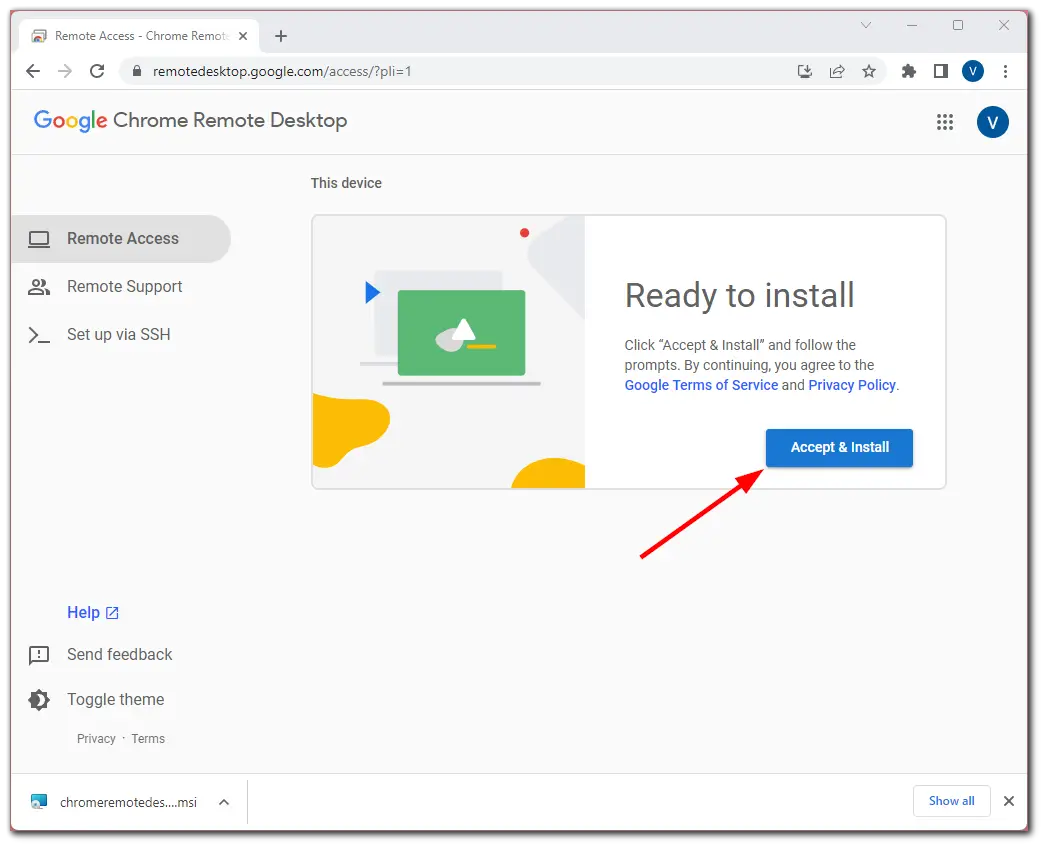Click inside the address bar
The width and height of the screenshot is (1046, 849).
coord(400,71)
